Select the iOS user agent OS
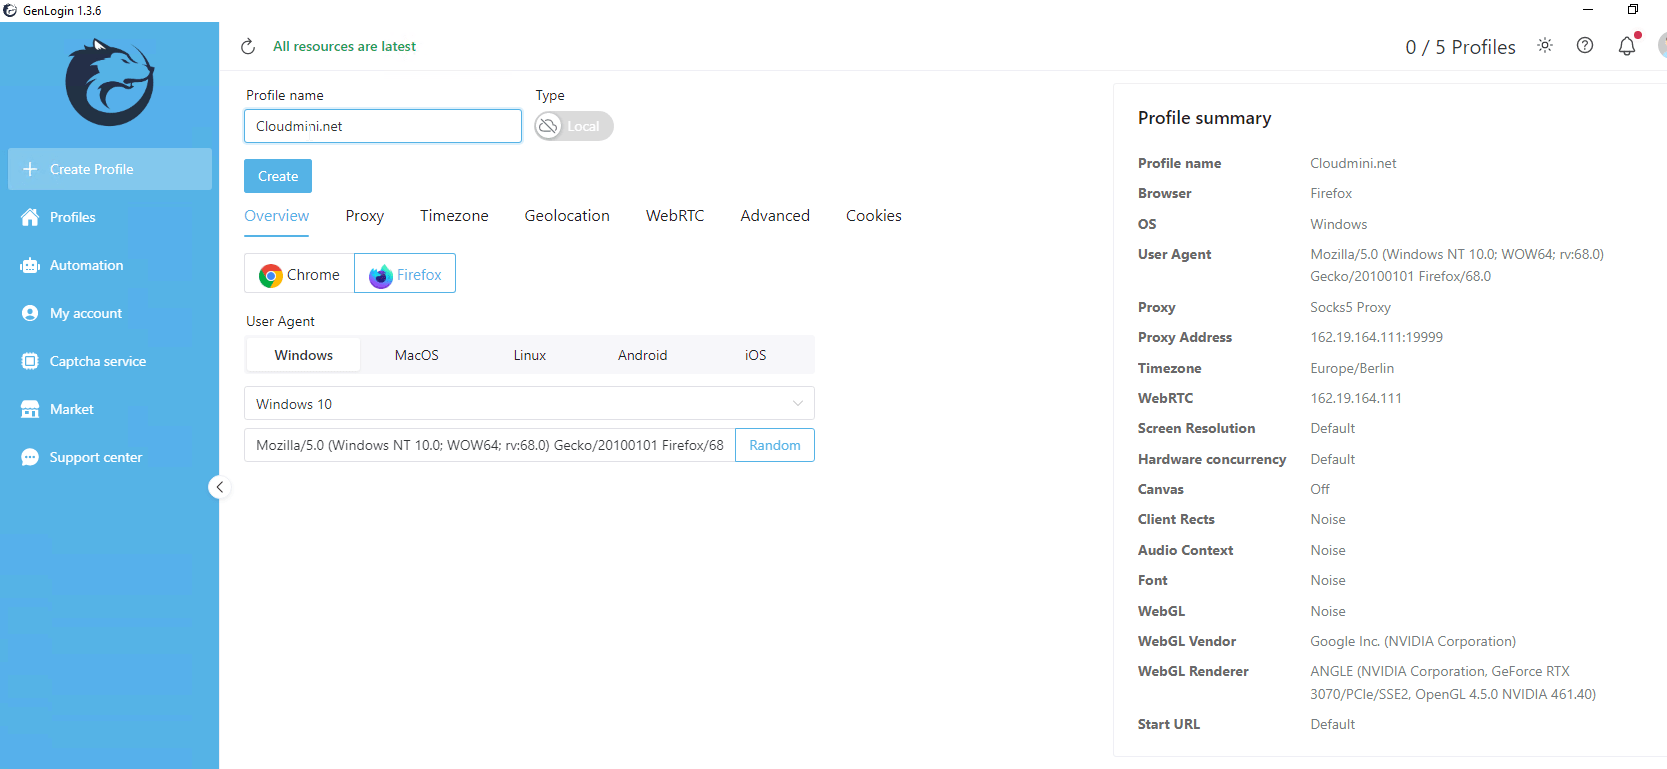1667x769 pixels. [756, 355]
